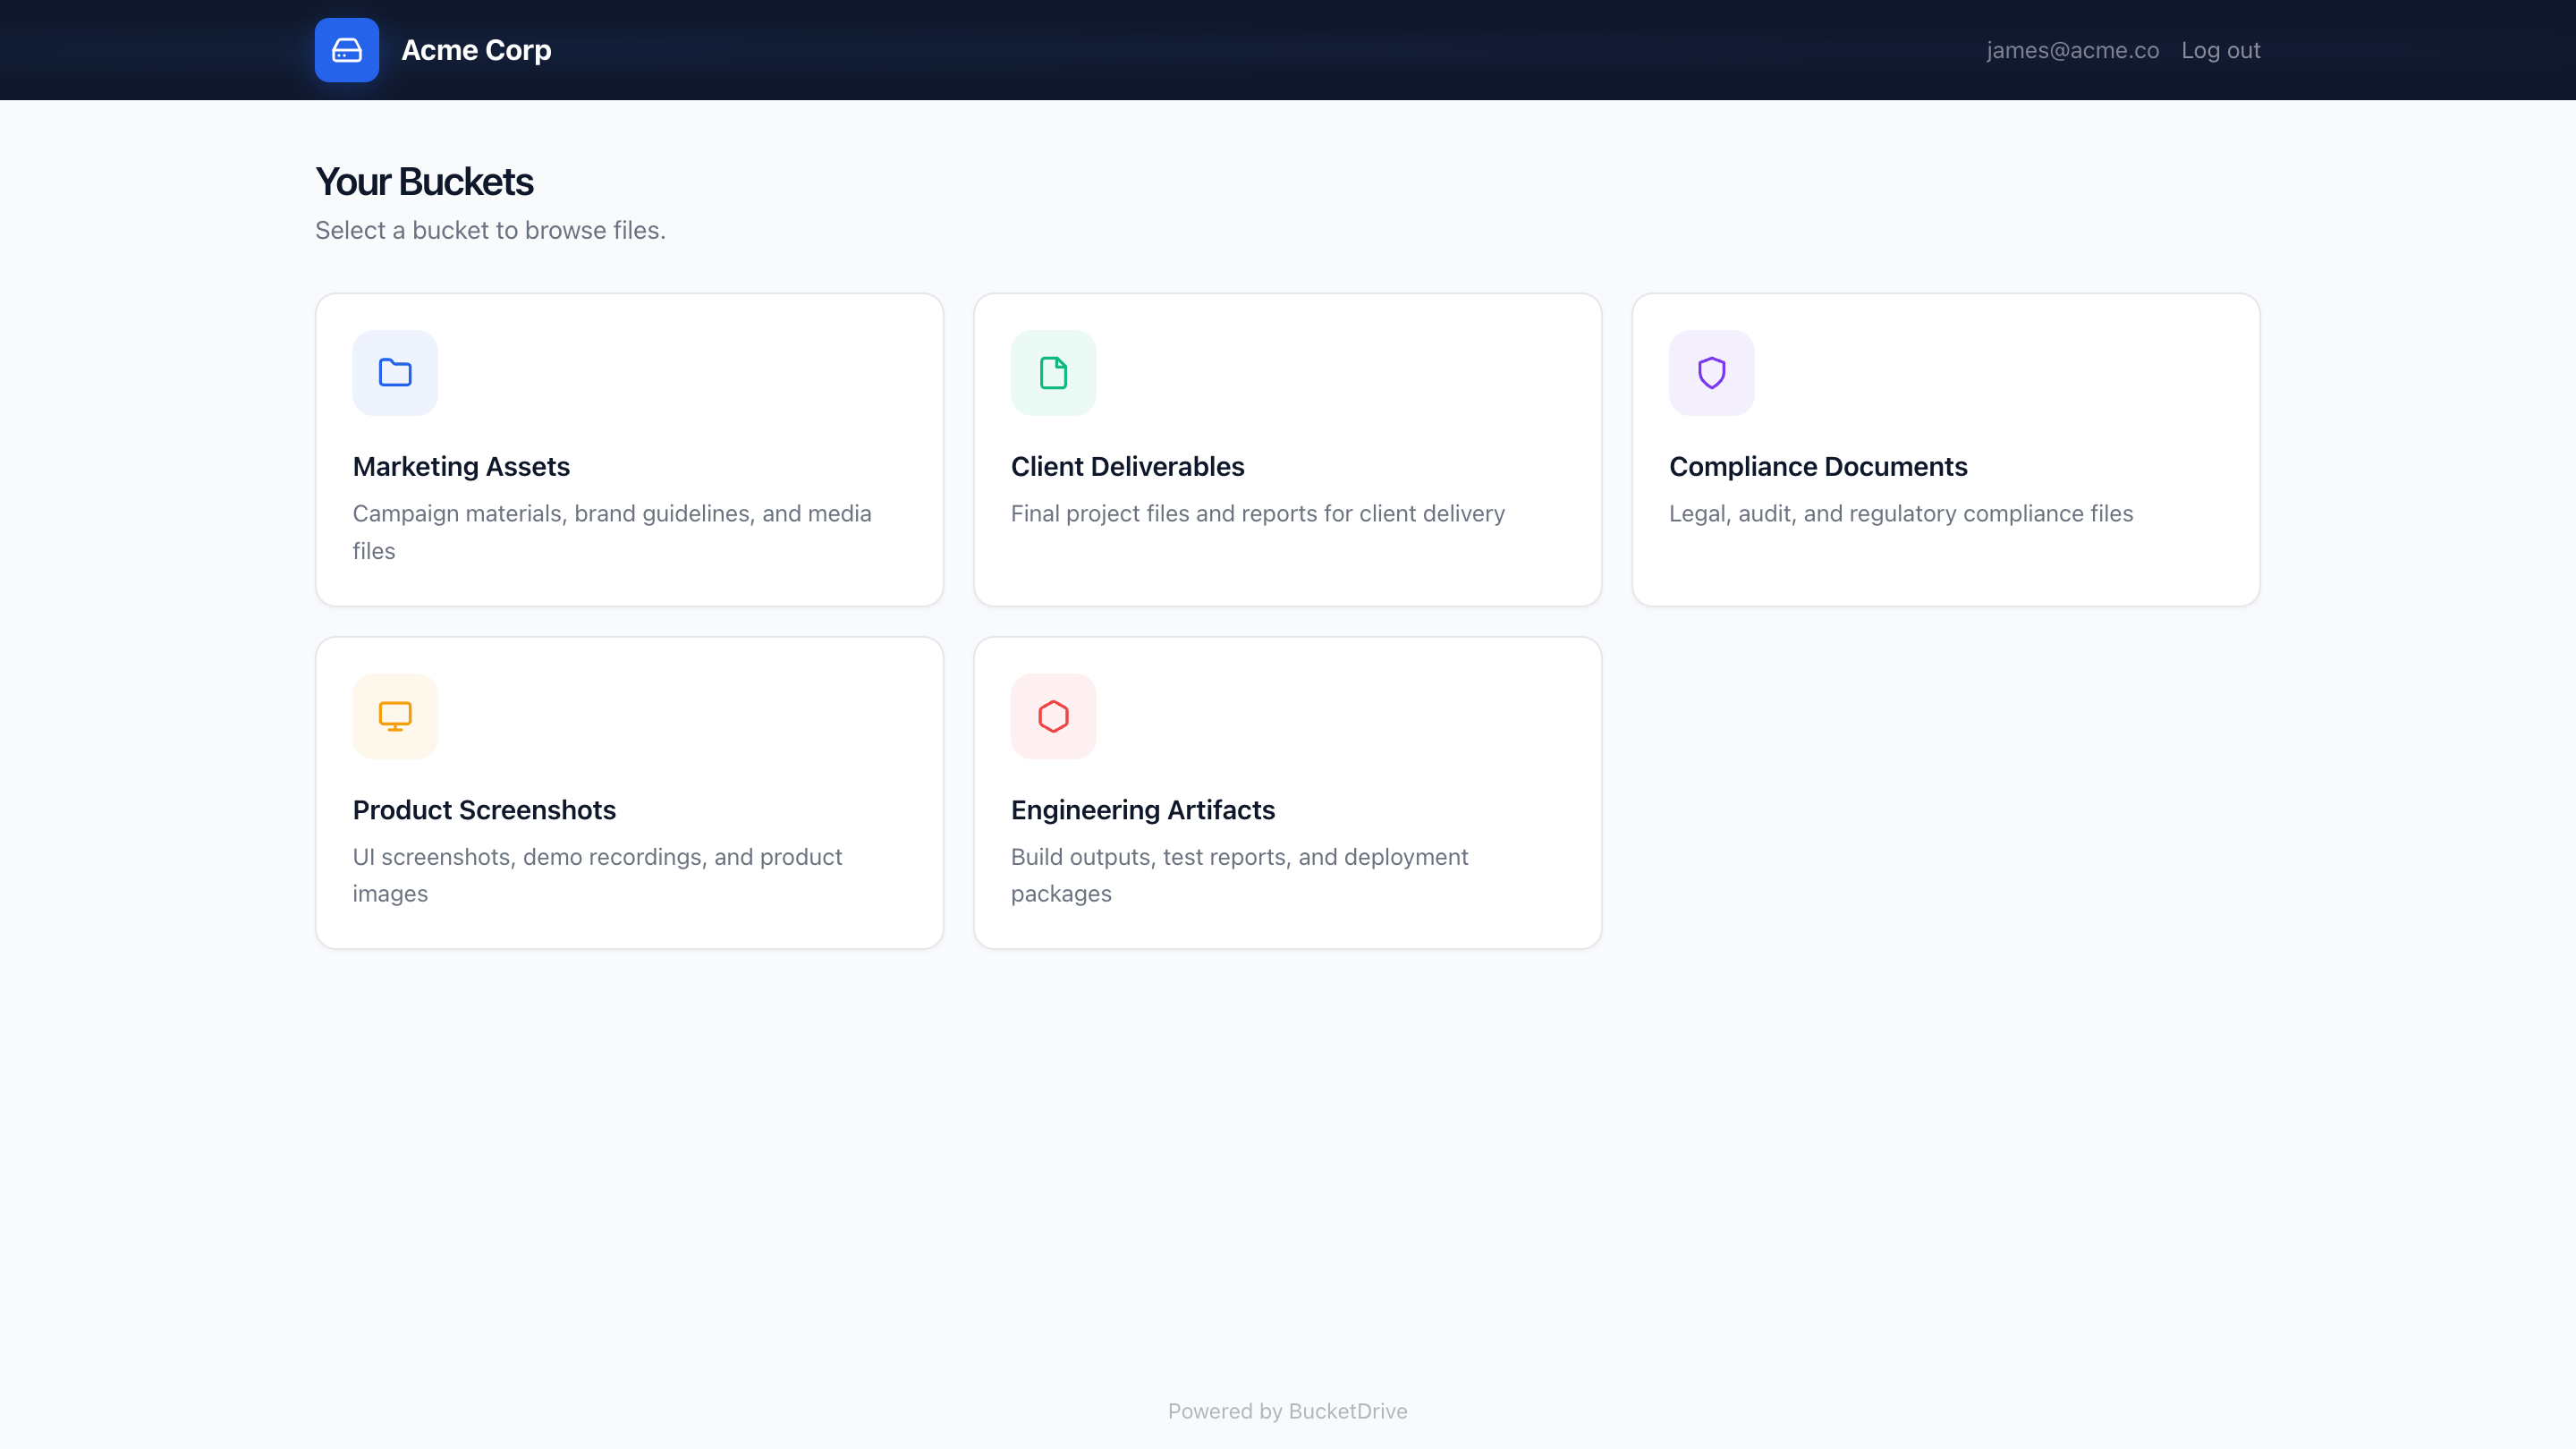Screen dimensions: 2576x1449
Task: Open the Product Screenshots bucket title
Action: coord(484,809)
